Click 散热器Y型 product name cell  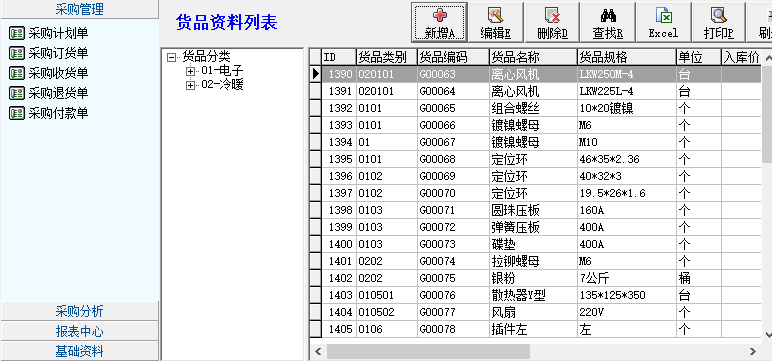(x=533, y=295)
